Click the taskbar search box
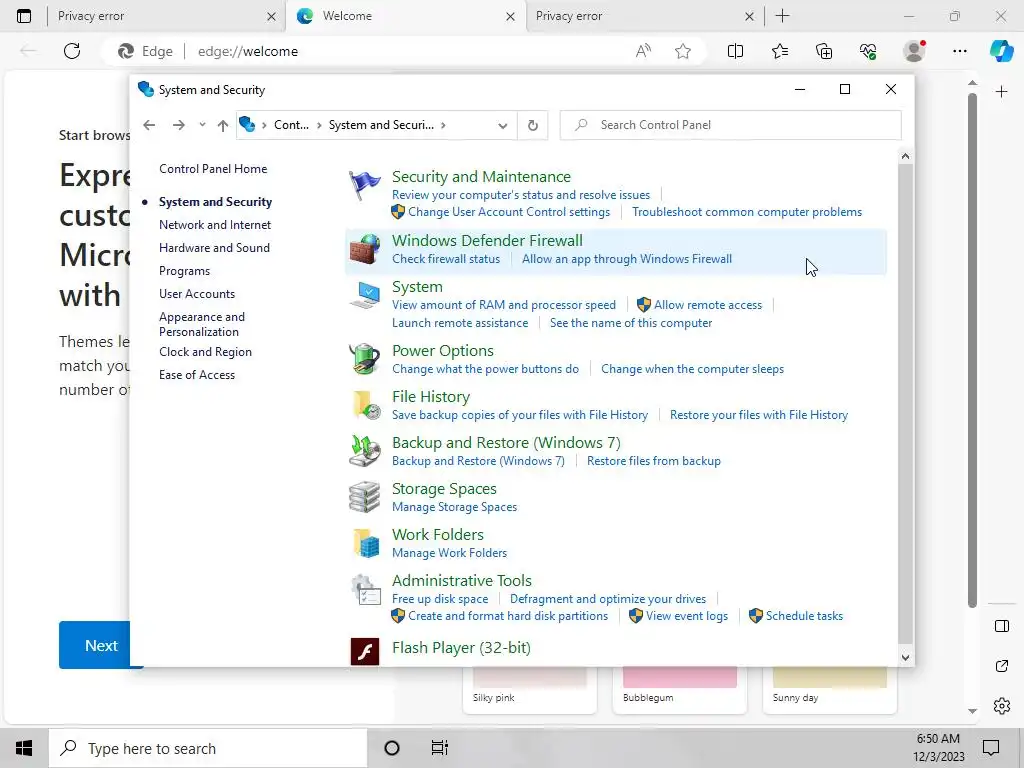The image size is (1024, 768). [208, 748]
